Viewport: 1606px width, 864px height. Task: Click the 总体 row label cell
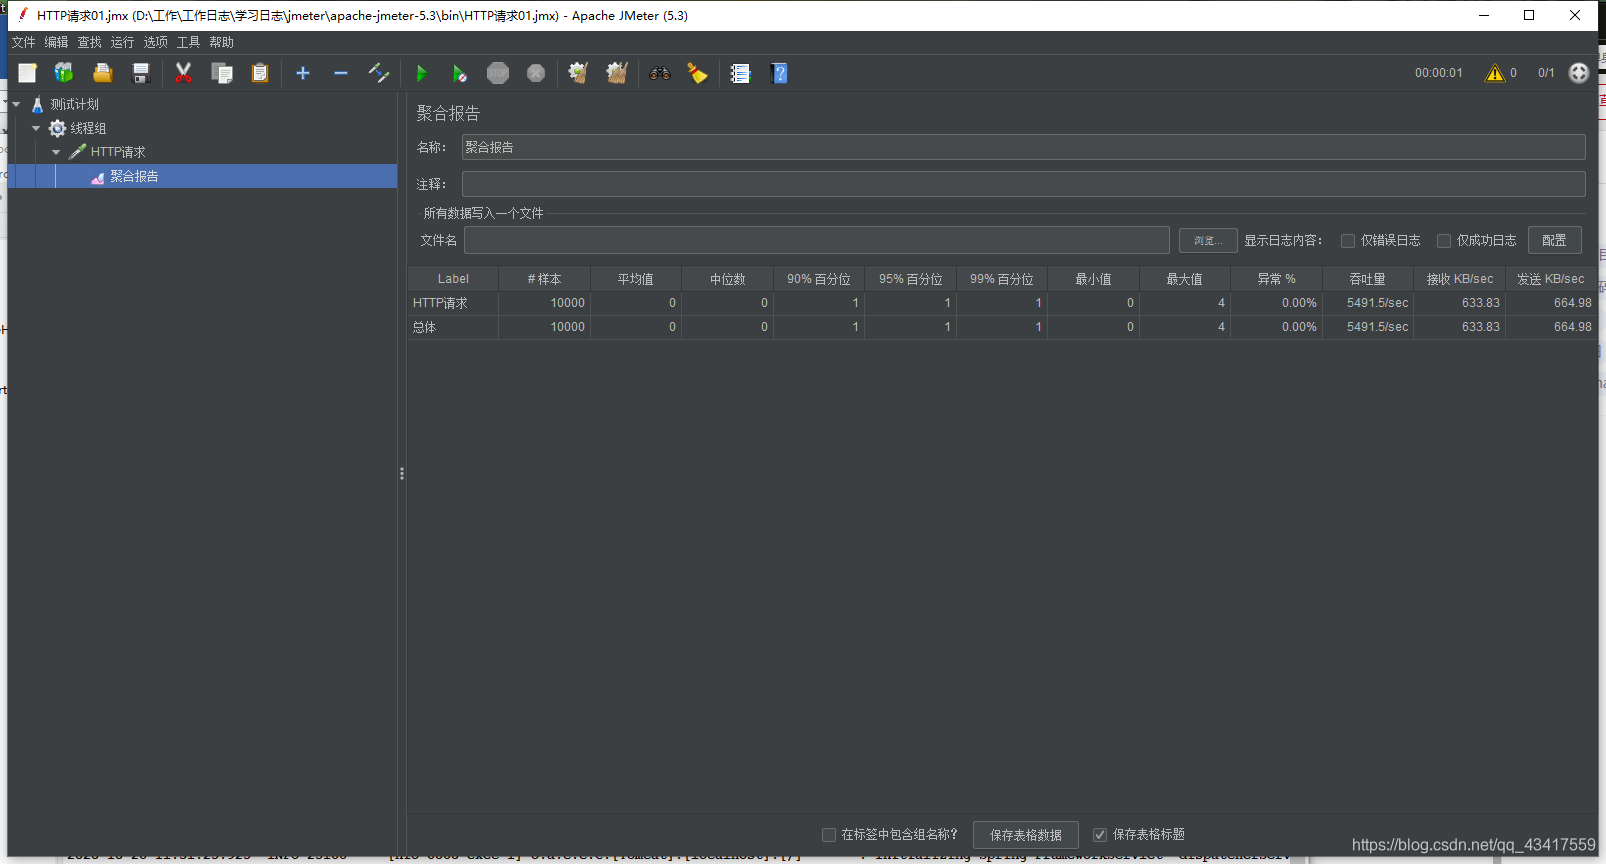coord(453,327)
